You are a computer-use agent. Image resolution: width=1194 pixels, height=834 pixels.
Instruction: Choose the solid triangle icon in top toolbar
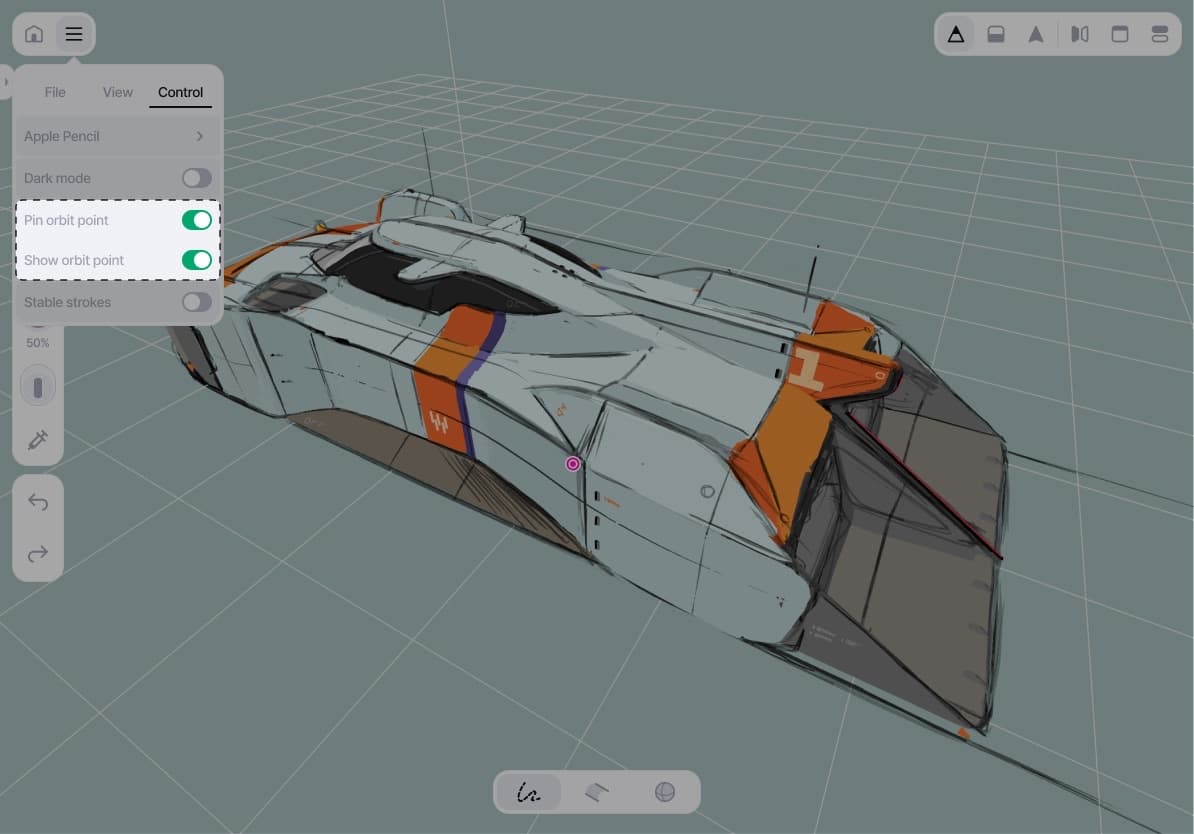point(1036,34)
